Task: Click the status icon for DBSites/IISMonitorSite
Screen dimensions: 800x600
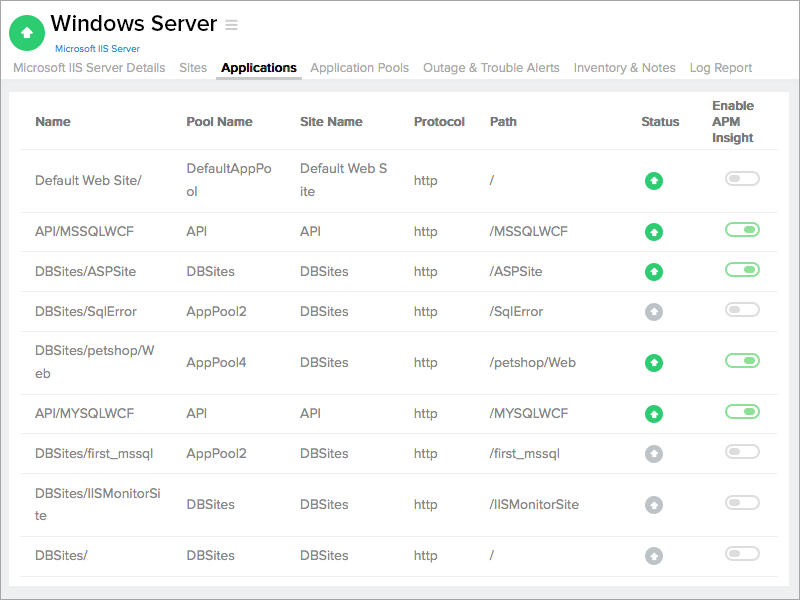Action: click(x=654, y=505)
